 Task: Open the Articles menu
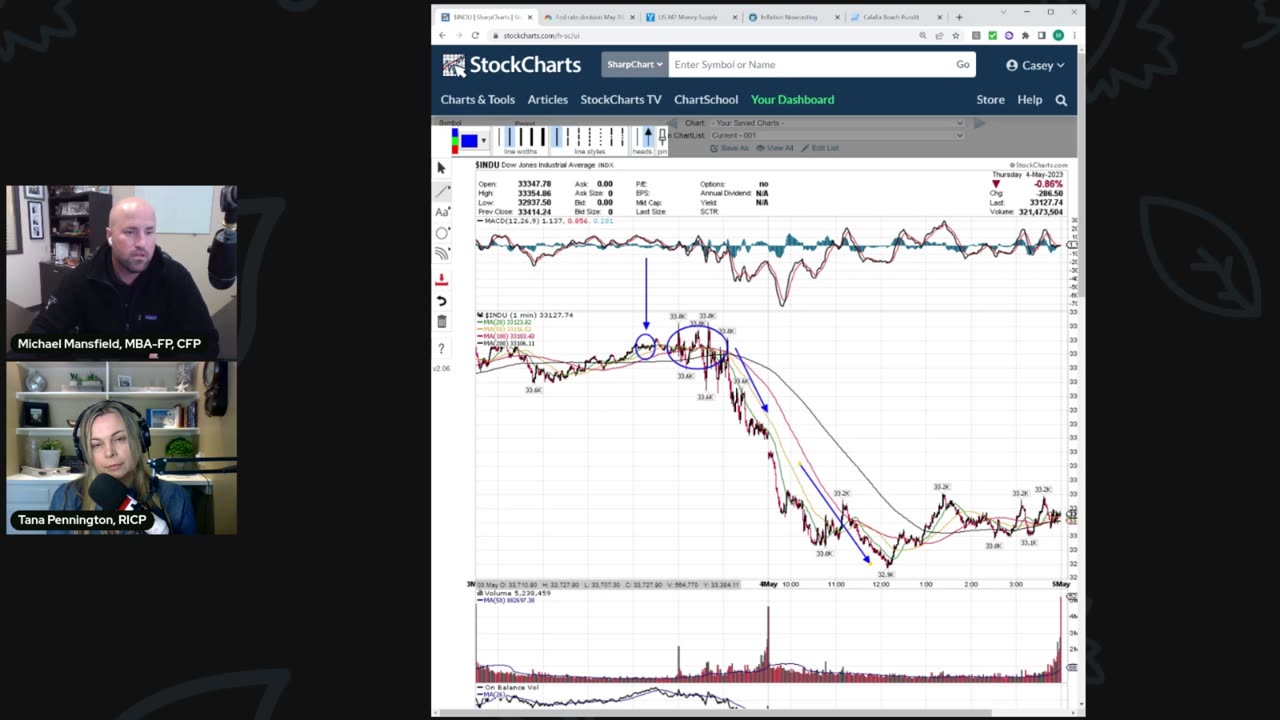pos(548,100)
